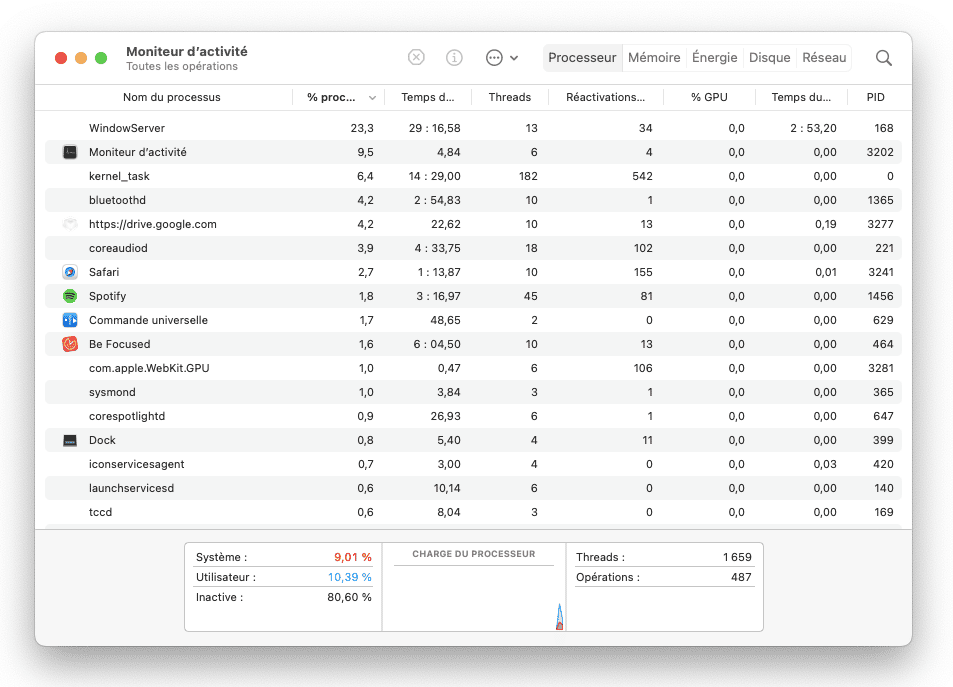Sort by the PID column header
Image resolution: width=953 pixels, height=687 pixels.
coord(875,97)
